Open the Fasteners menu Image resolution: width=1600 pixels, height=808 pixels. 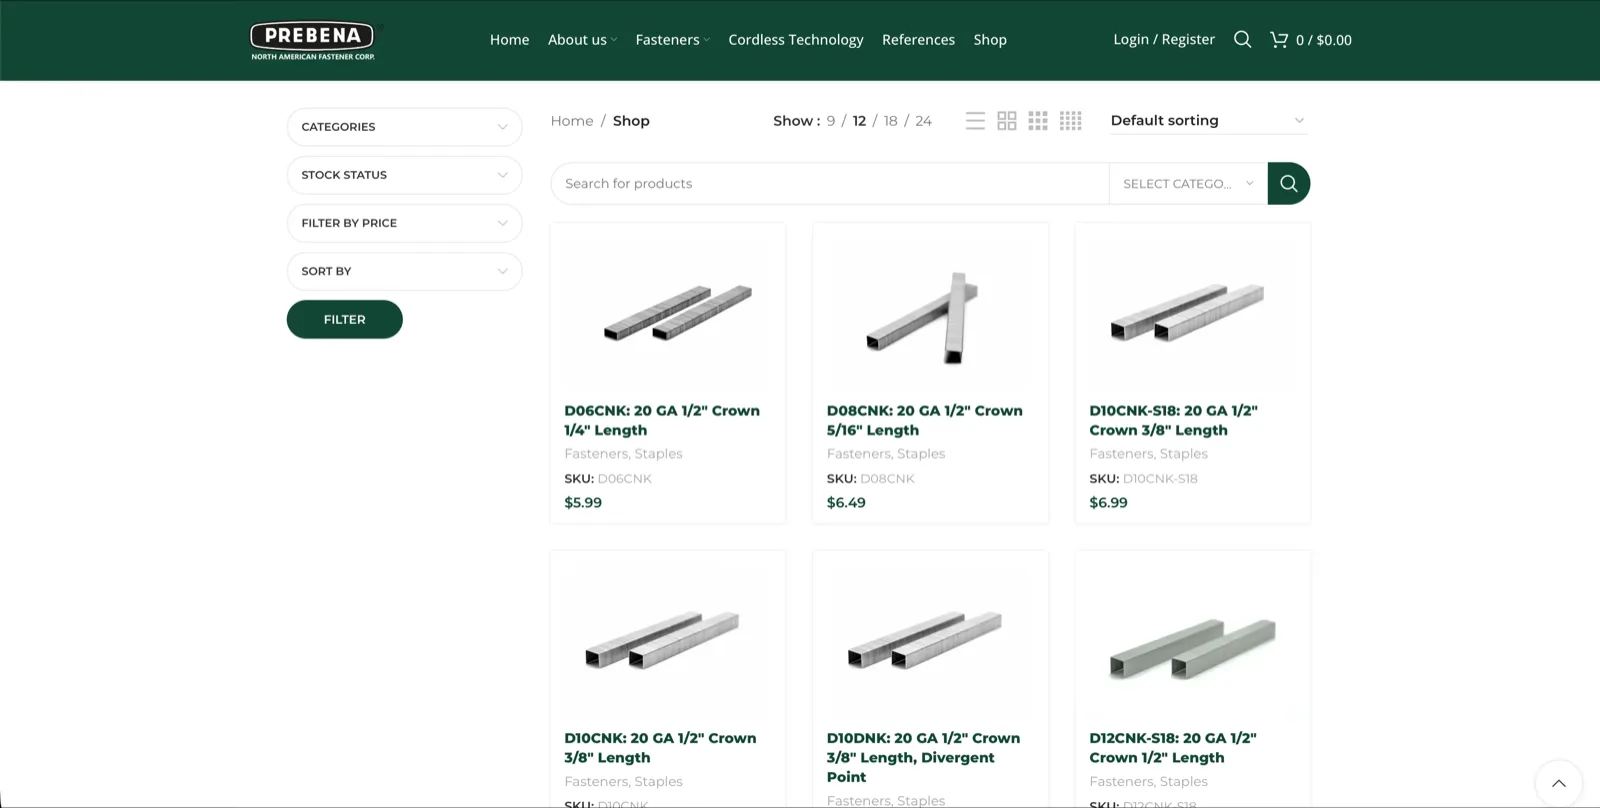(672, 40)
